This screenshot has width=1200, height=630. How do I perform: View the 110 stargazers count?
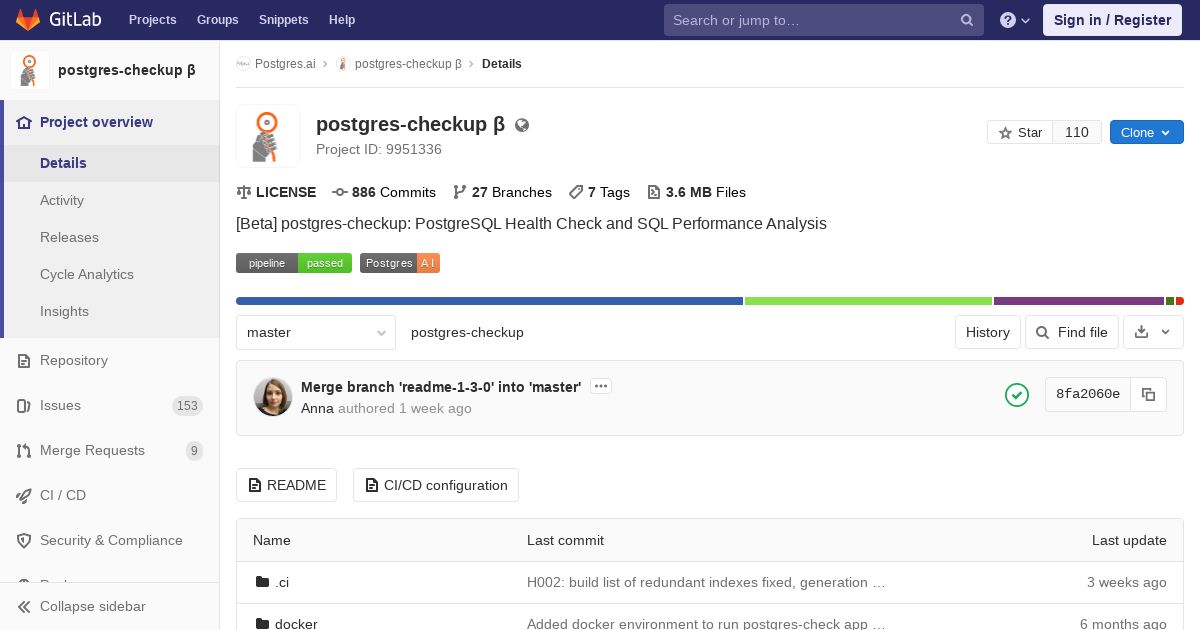pos(1077,132)
